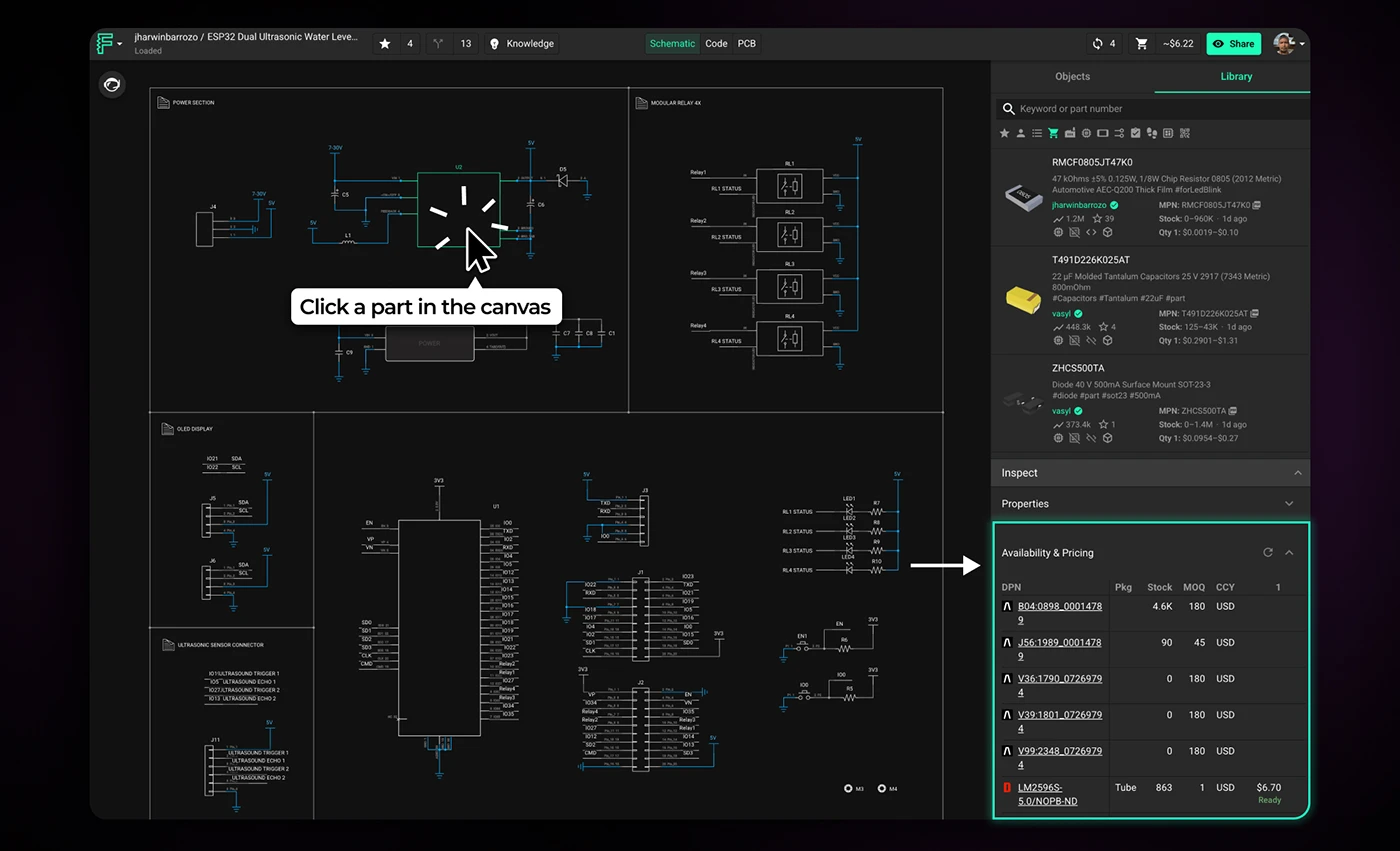Click the refresh pricing icon in Availability & Pricing
Screen dimensions: 1400x851
(1268, 552)
